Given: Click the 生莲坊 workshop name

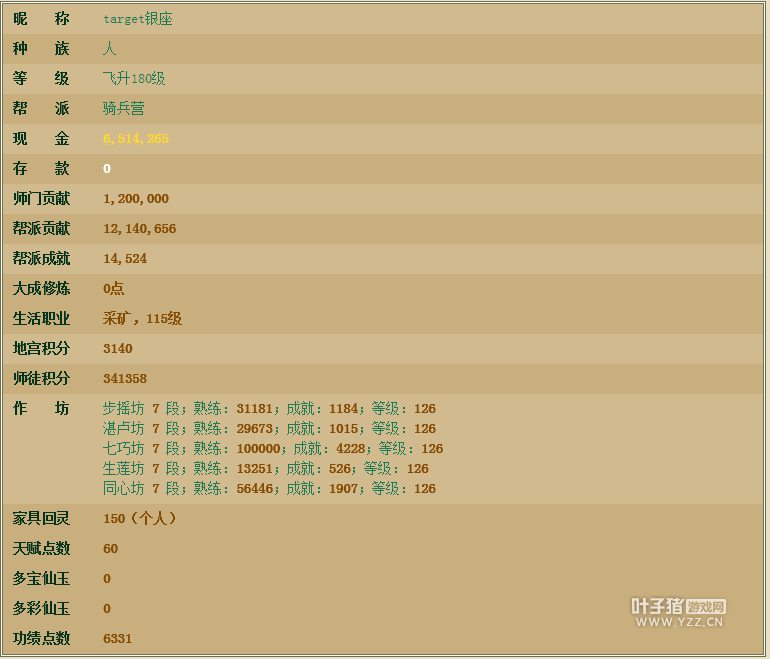Looking at the screenshot, I should pos(124,469).
